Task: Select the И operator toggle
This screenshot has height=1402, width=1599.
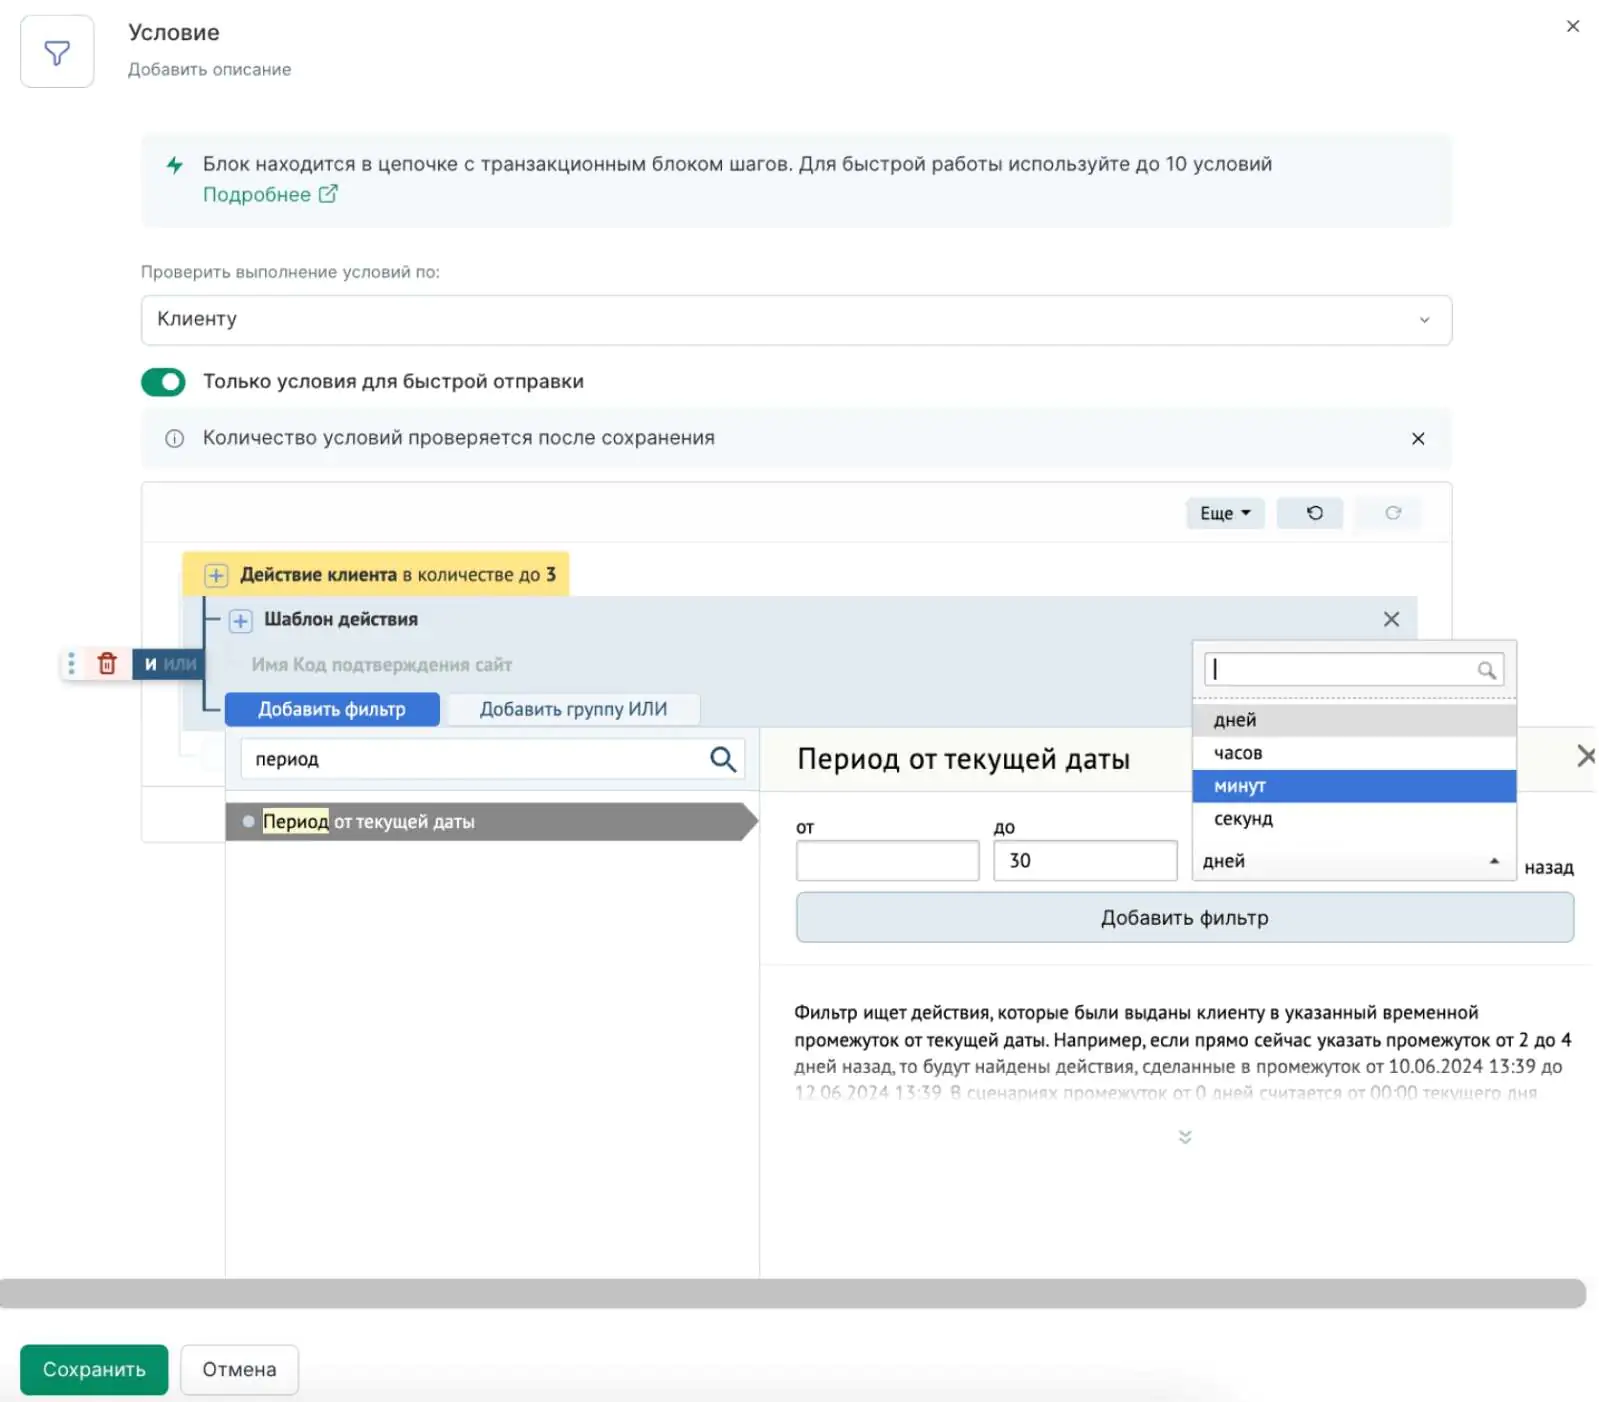Action: 151,664
